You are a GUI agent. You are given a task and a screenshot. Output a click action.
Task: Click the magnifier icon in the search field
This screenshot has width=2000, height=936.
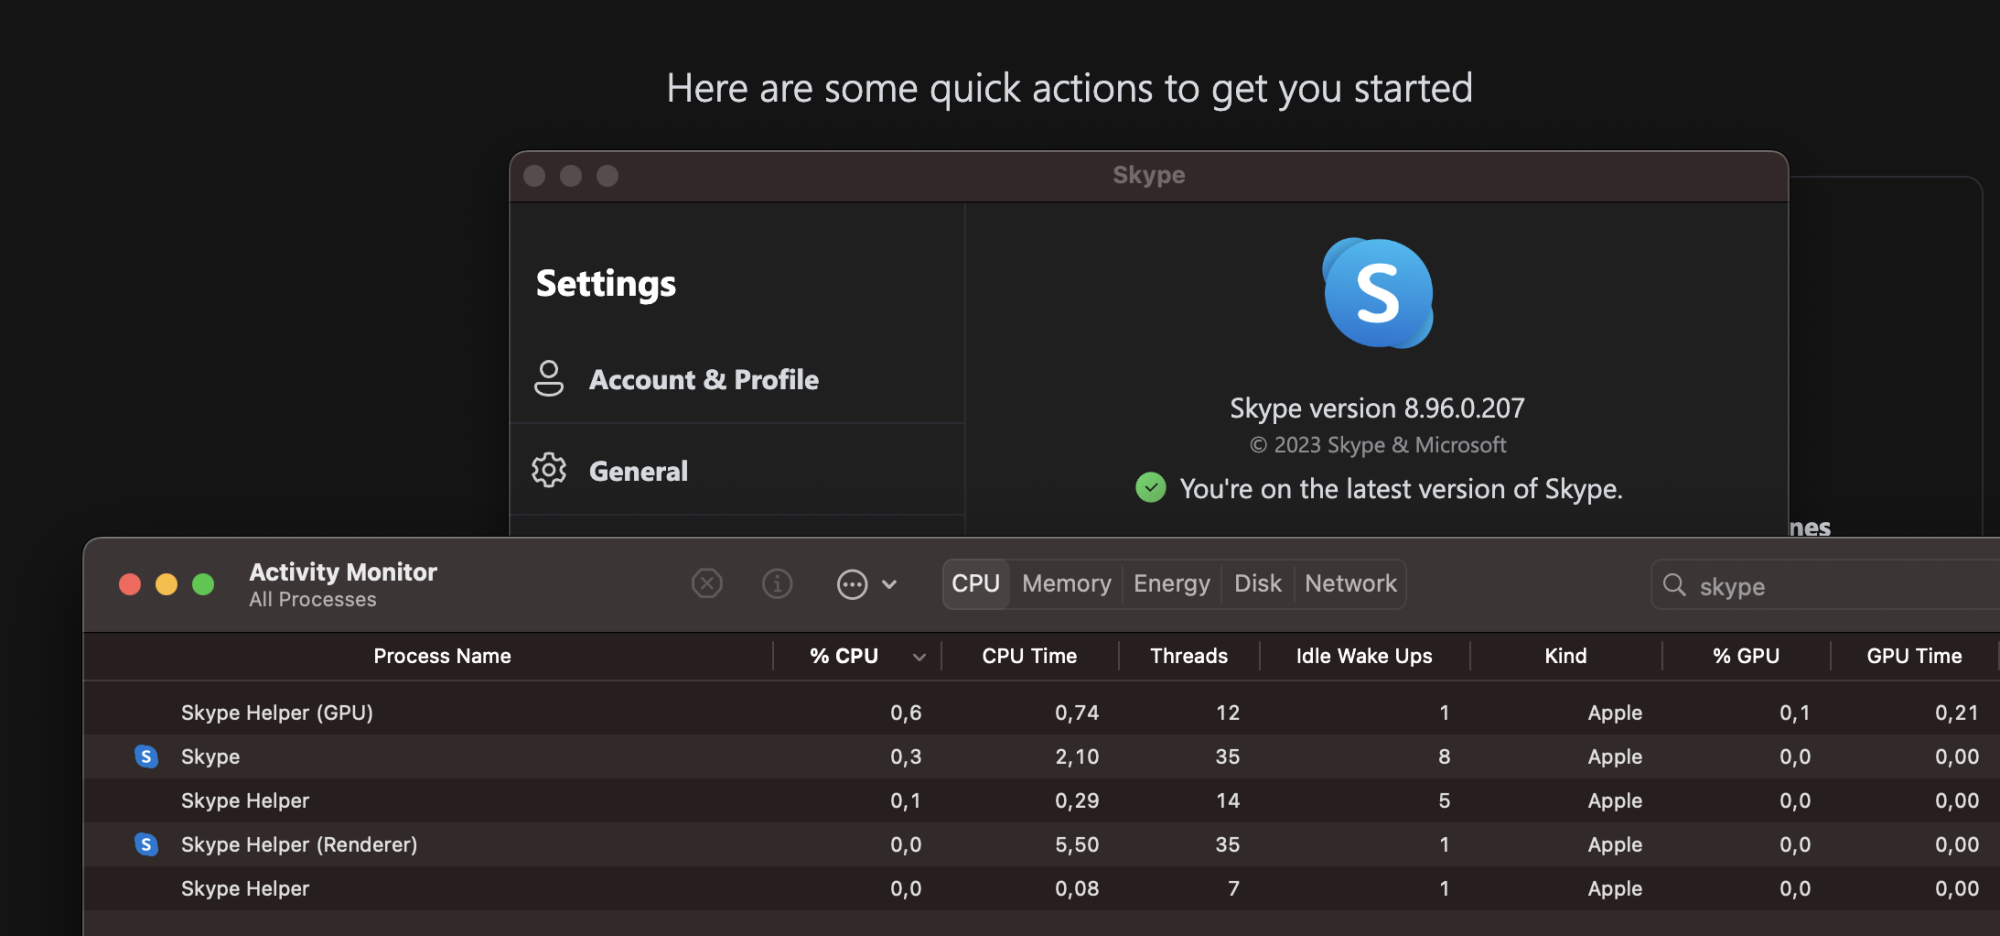(x=1674, y=585)
